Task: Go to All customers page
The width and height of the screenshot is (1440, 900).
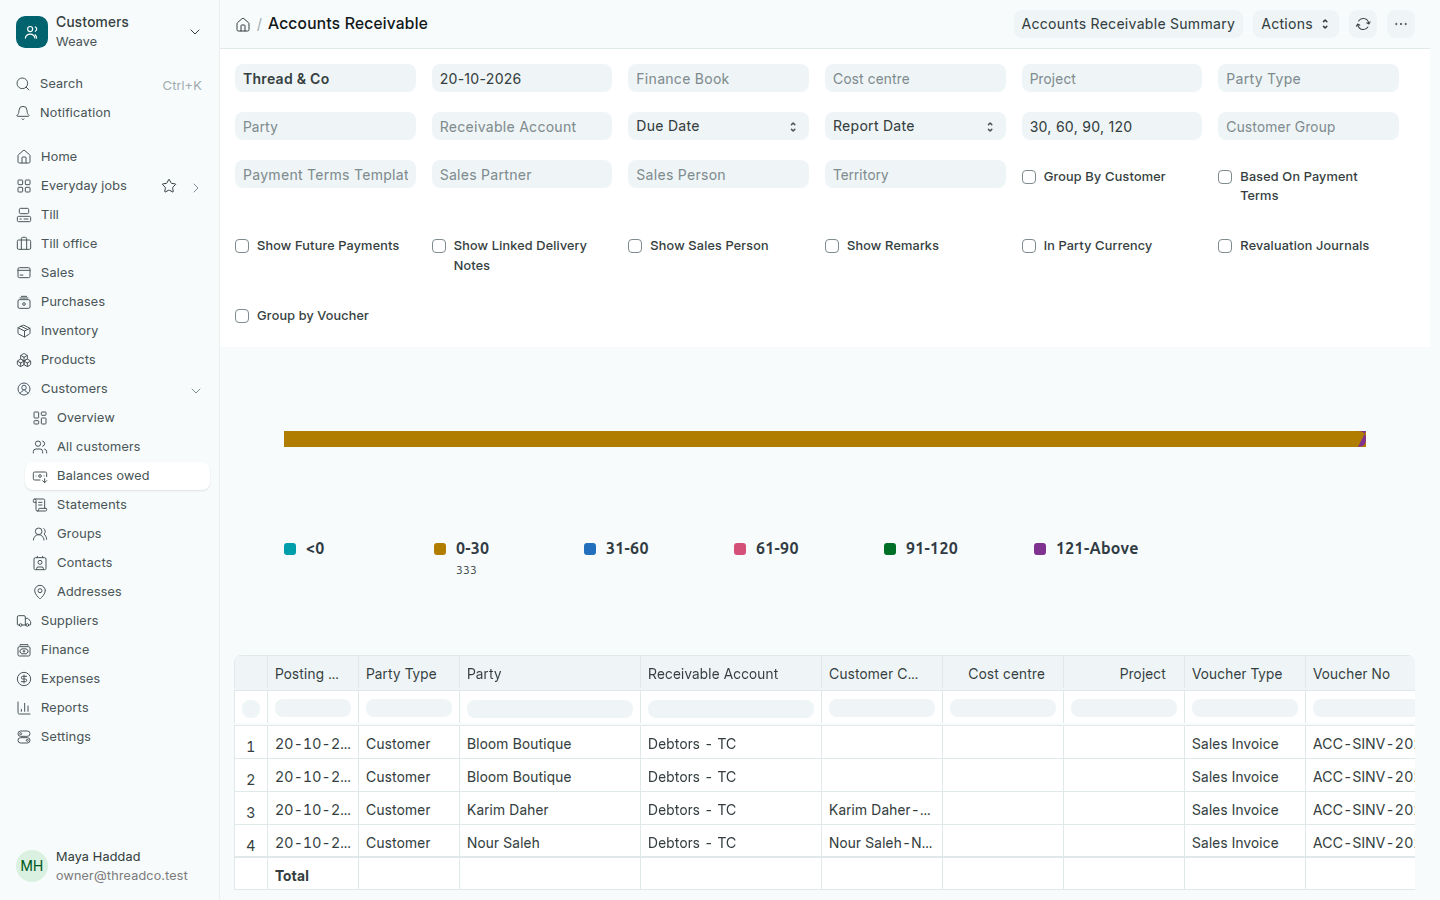Action: [117, 447]
